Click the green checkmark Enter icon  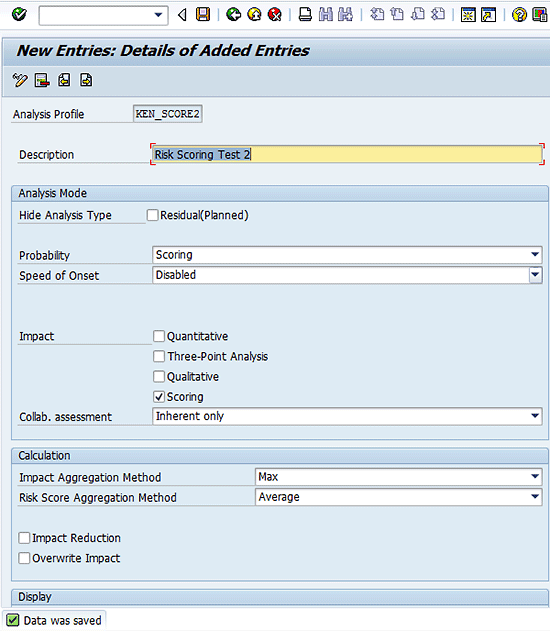click(x=19, y=15)
